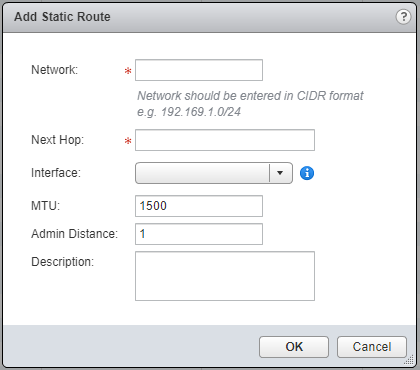Open the Interface combo box field
The height and width of the screenshot is (370, 420).
tap(214, 173)
